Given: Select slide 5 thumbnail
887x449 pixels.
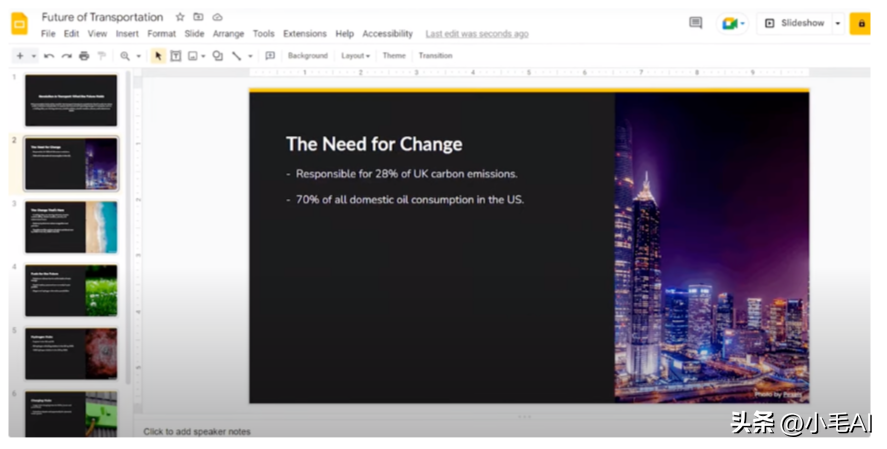Looking at the screenshot, I should [x=71, y=354].
